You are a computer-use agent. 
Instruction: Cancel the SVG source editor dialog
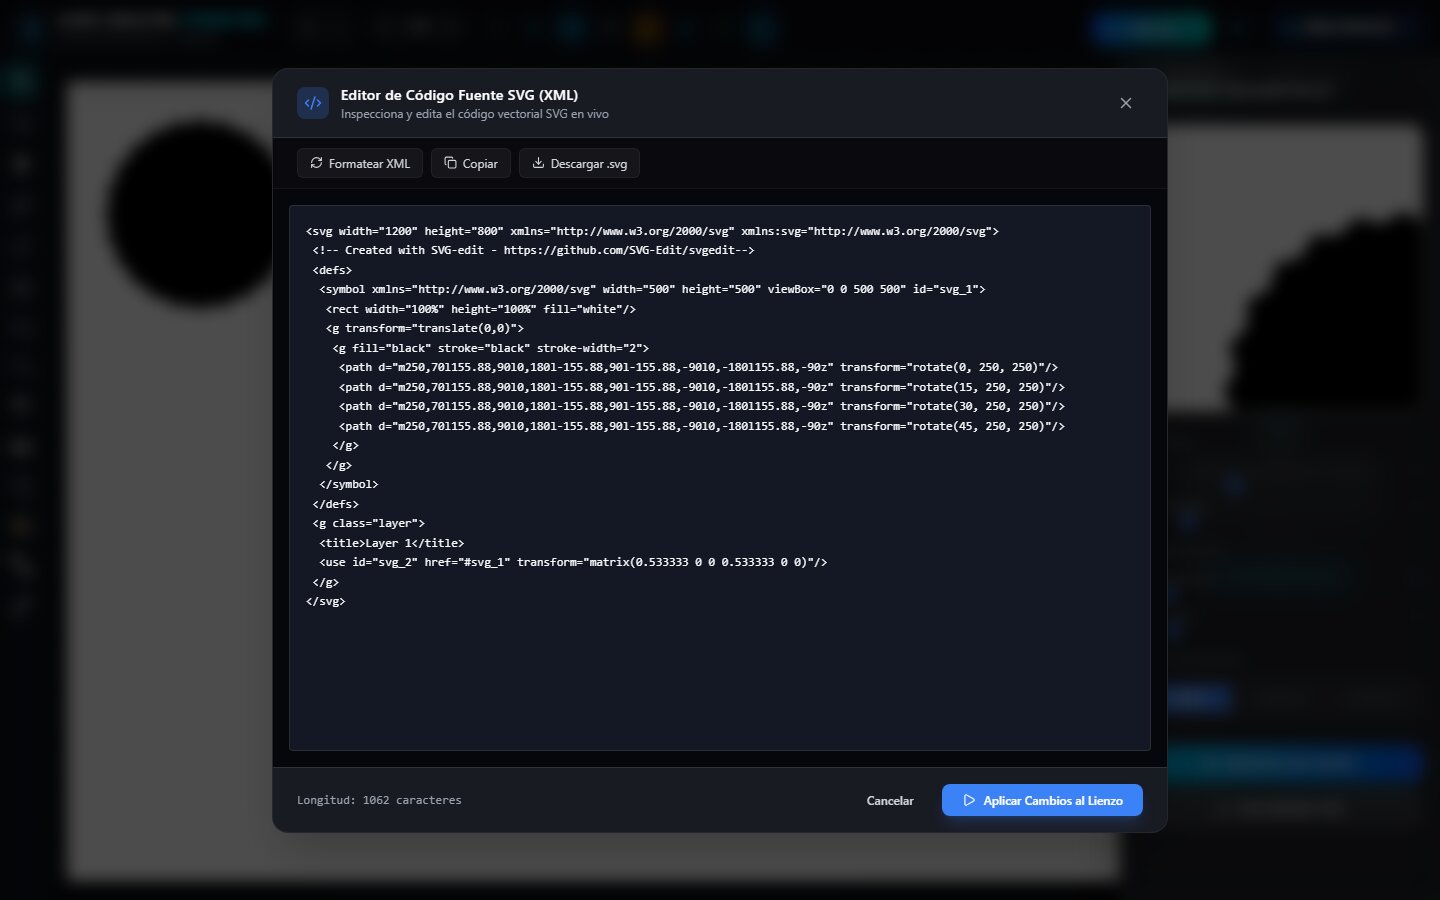890,800
